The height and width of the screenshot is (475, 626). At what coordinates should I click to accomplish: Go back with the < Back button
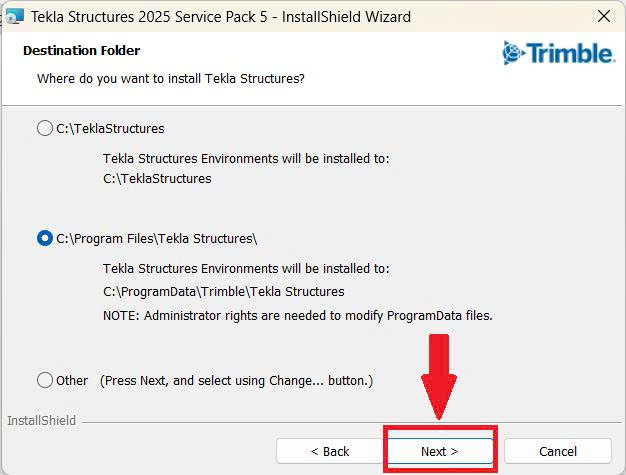coord(329,451)
